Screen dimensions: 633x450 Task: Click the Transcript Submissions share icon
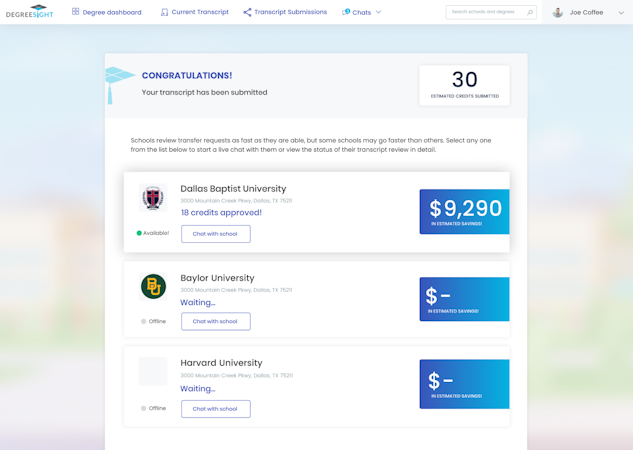pyautogui.click(x=247, y=12)
